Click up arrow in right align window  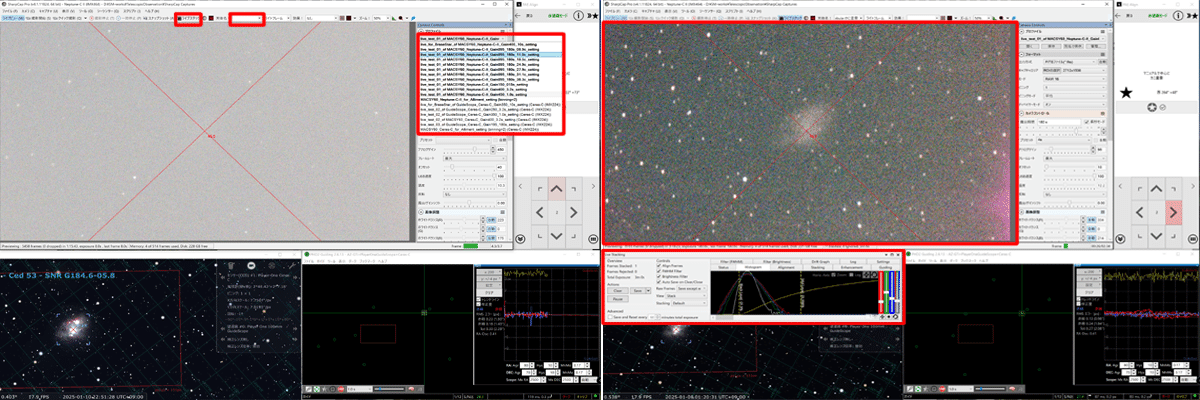click(1156, 187)
